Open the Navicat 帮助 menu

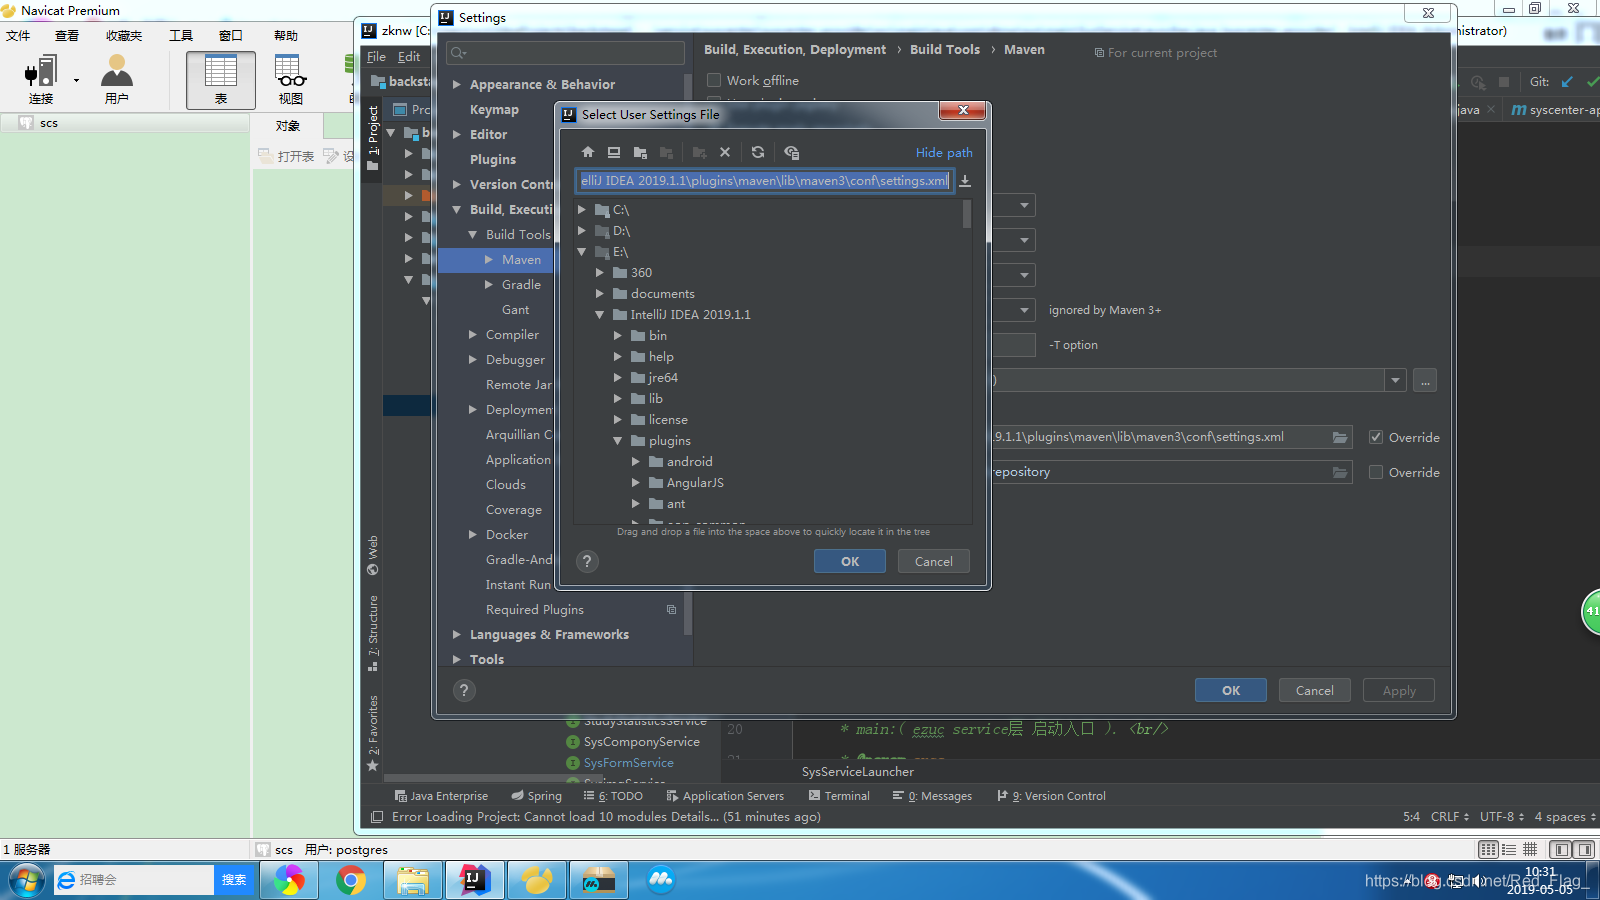pyautogui.click(x=286, y=35)
